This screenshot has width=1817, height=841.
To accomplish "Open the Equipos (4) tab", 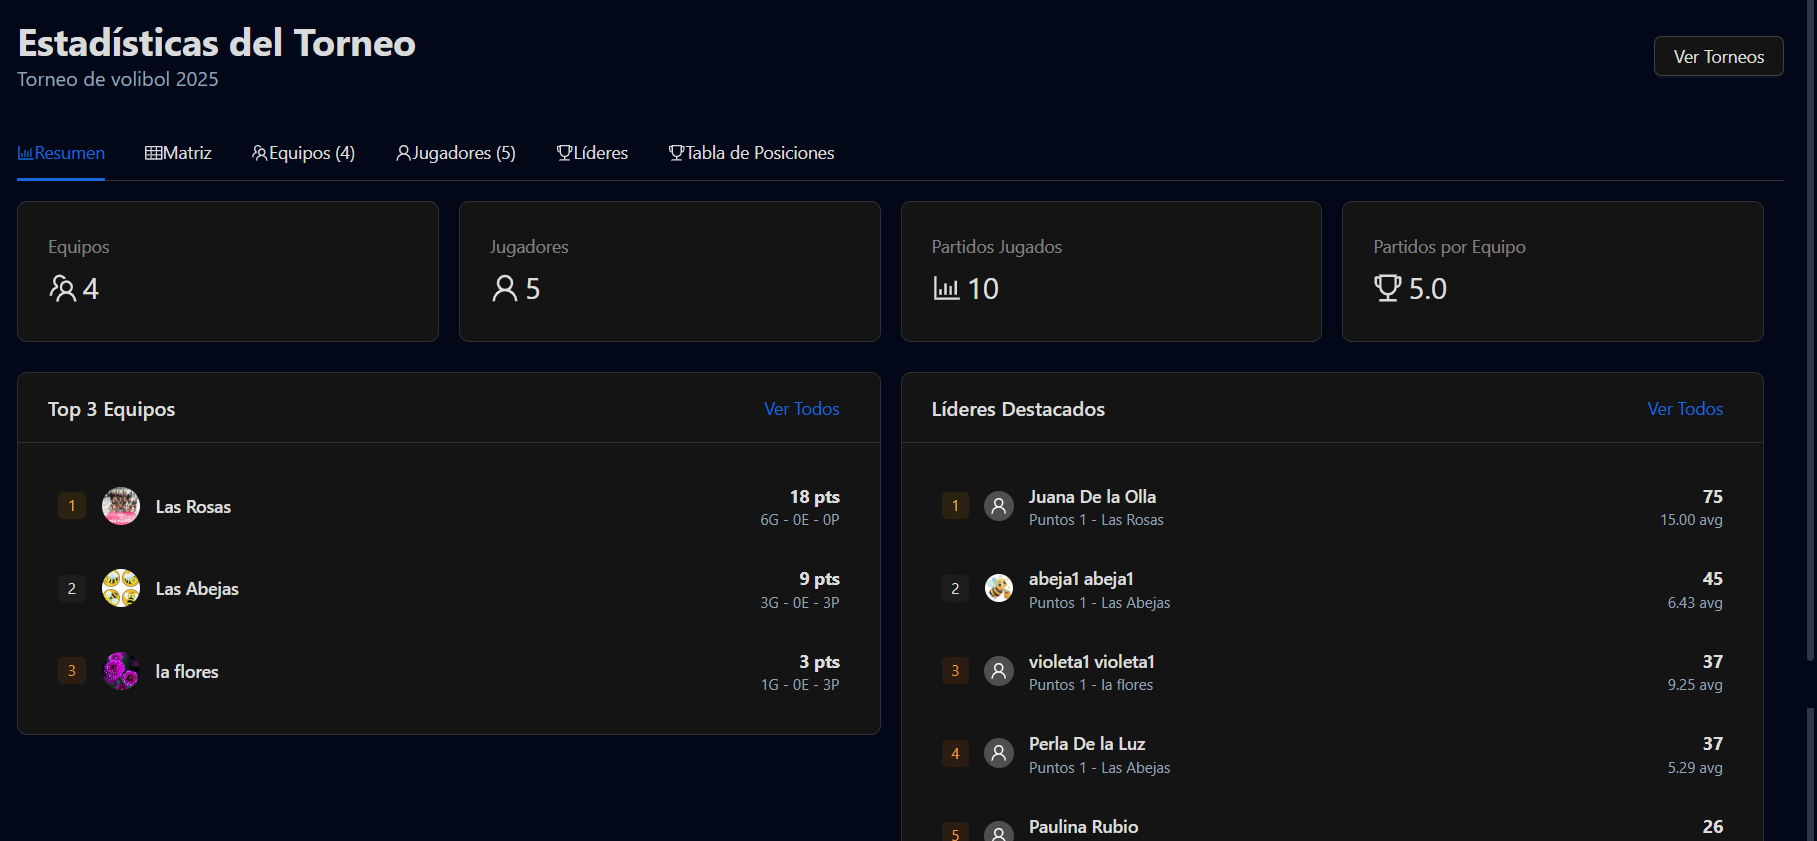I will pyautogui.click(x=303, y=153).
